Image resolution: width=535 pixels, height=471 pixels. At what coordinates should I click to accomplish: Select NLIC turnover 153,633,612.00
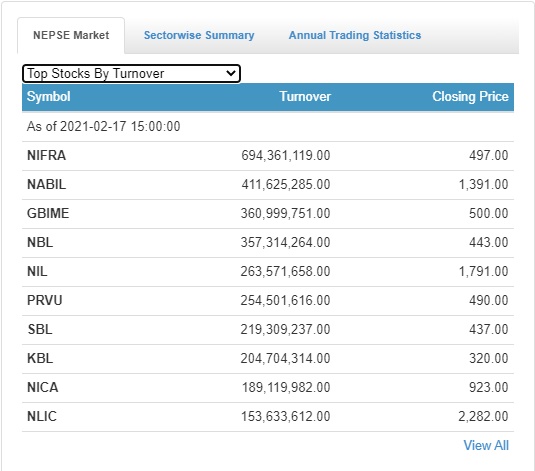286,416
